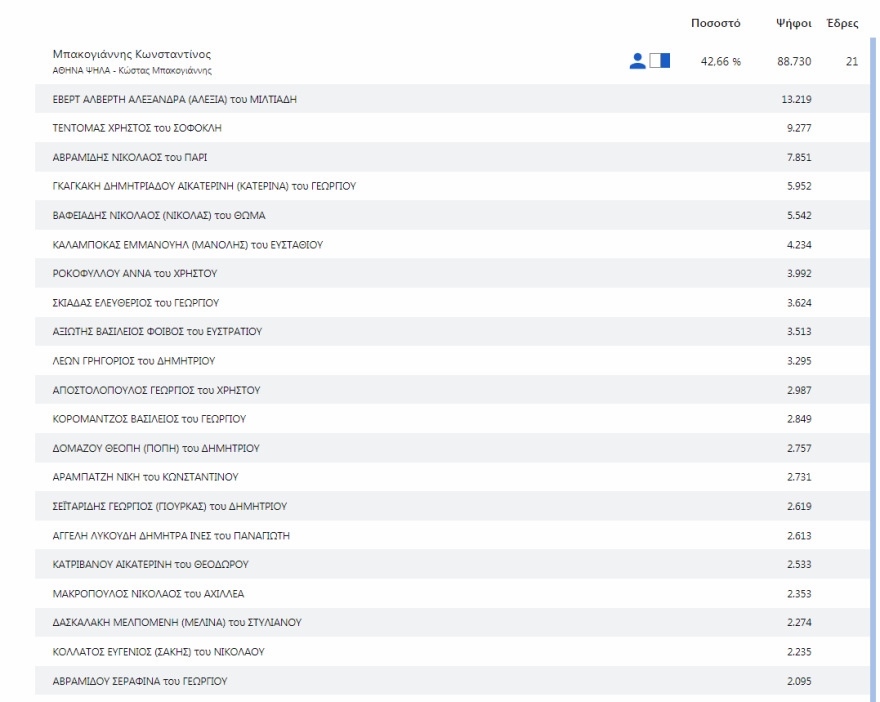
Task: Select row ΤΕΝΤΟΜΑΣ ΧΡΗΣΤΟΣ του ΣΟΦΟΚΛΗ
Action: 136,128
